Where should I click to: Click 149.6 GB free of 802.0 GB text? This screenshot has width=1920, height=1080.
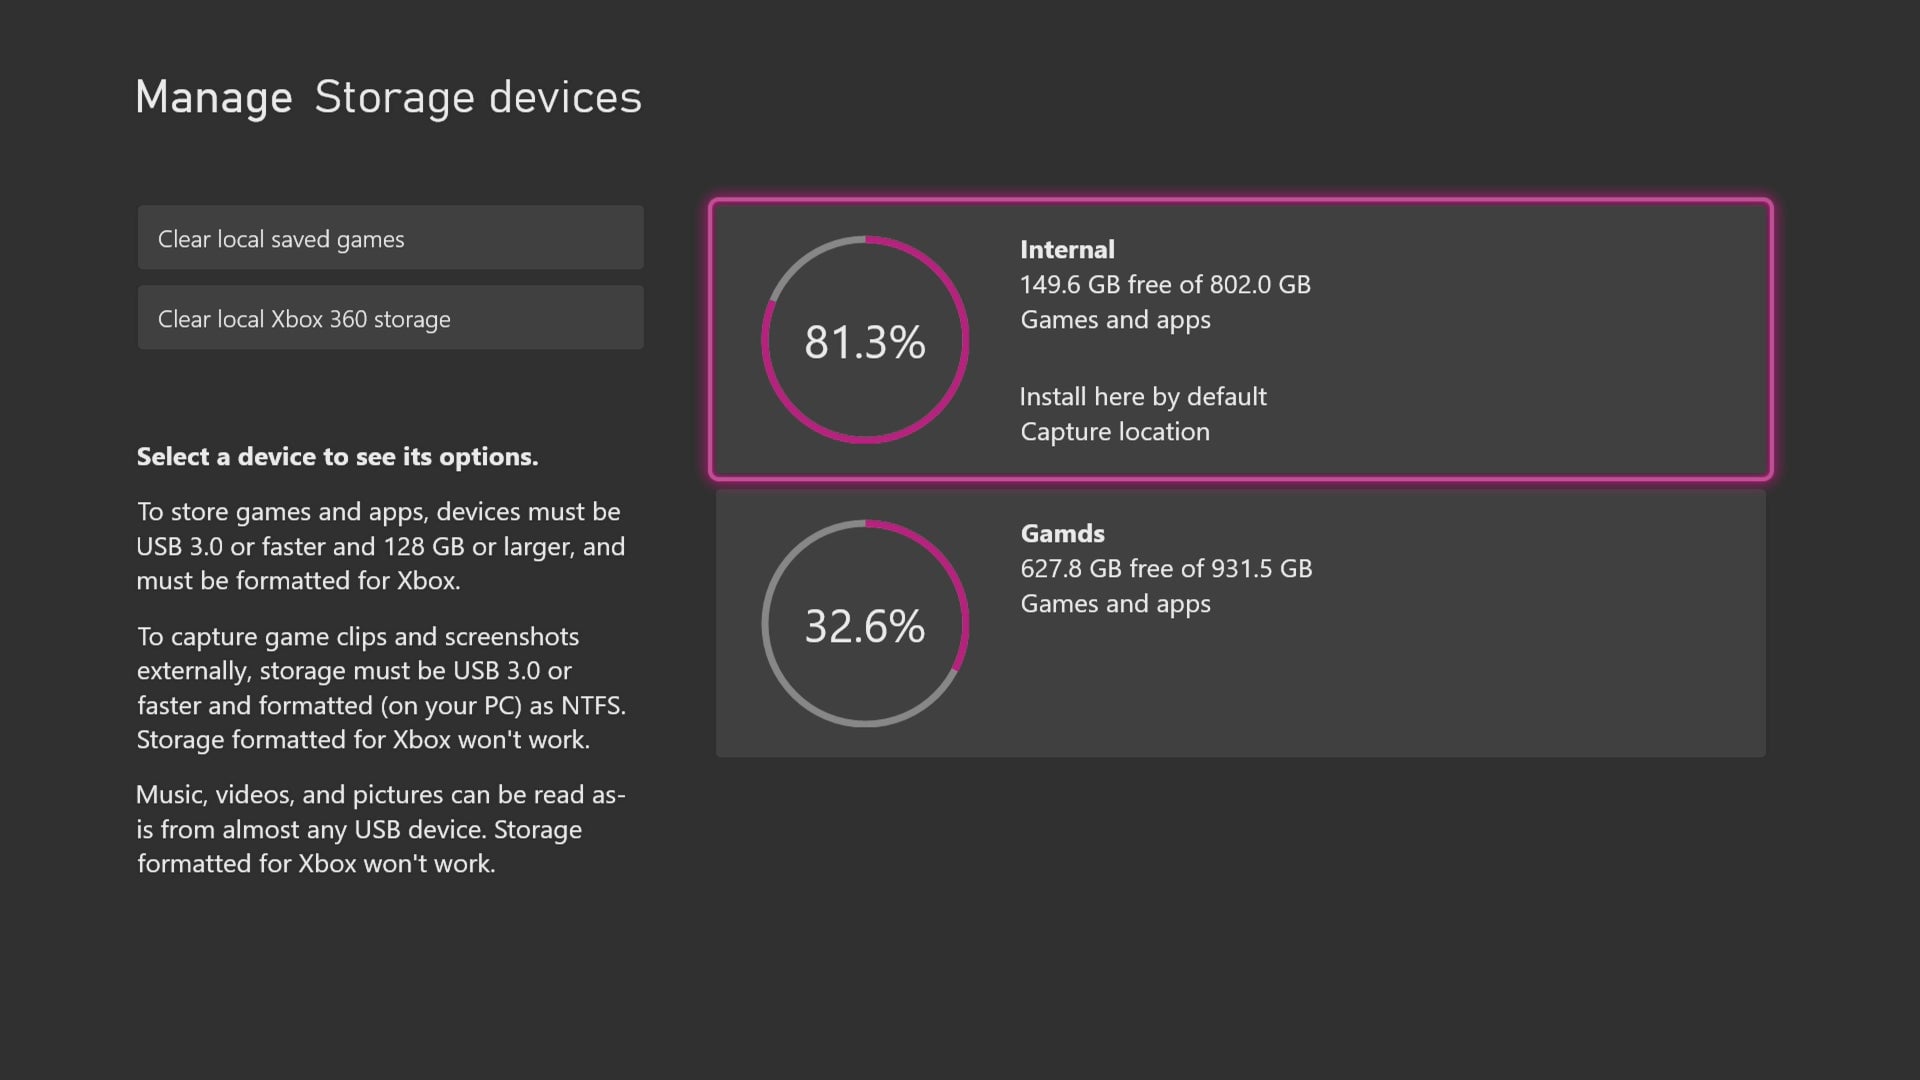pos(1166,284)
